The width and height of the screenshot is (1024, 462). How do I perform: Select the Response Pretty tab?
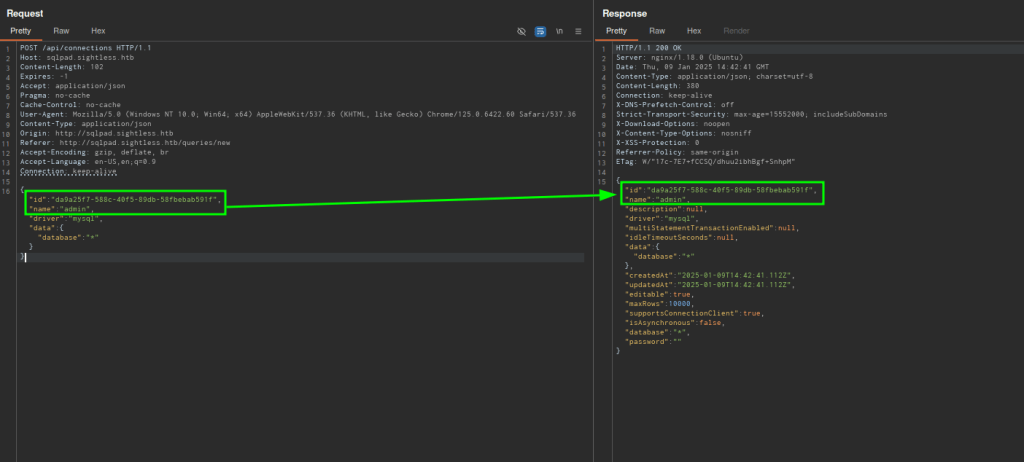tap(617, 31)
